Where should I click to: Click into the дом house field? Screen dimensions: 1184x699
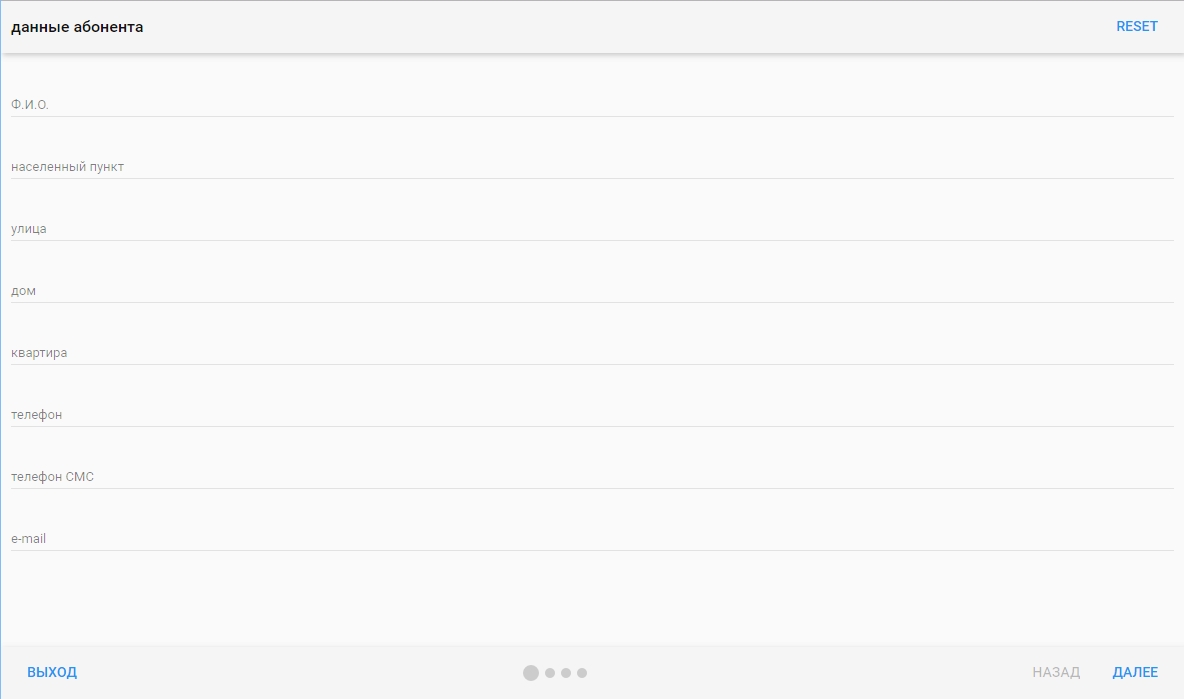point(590,290)
